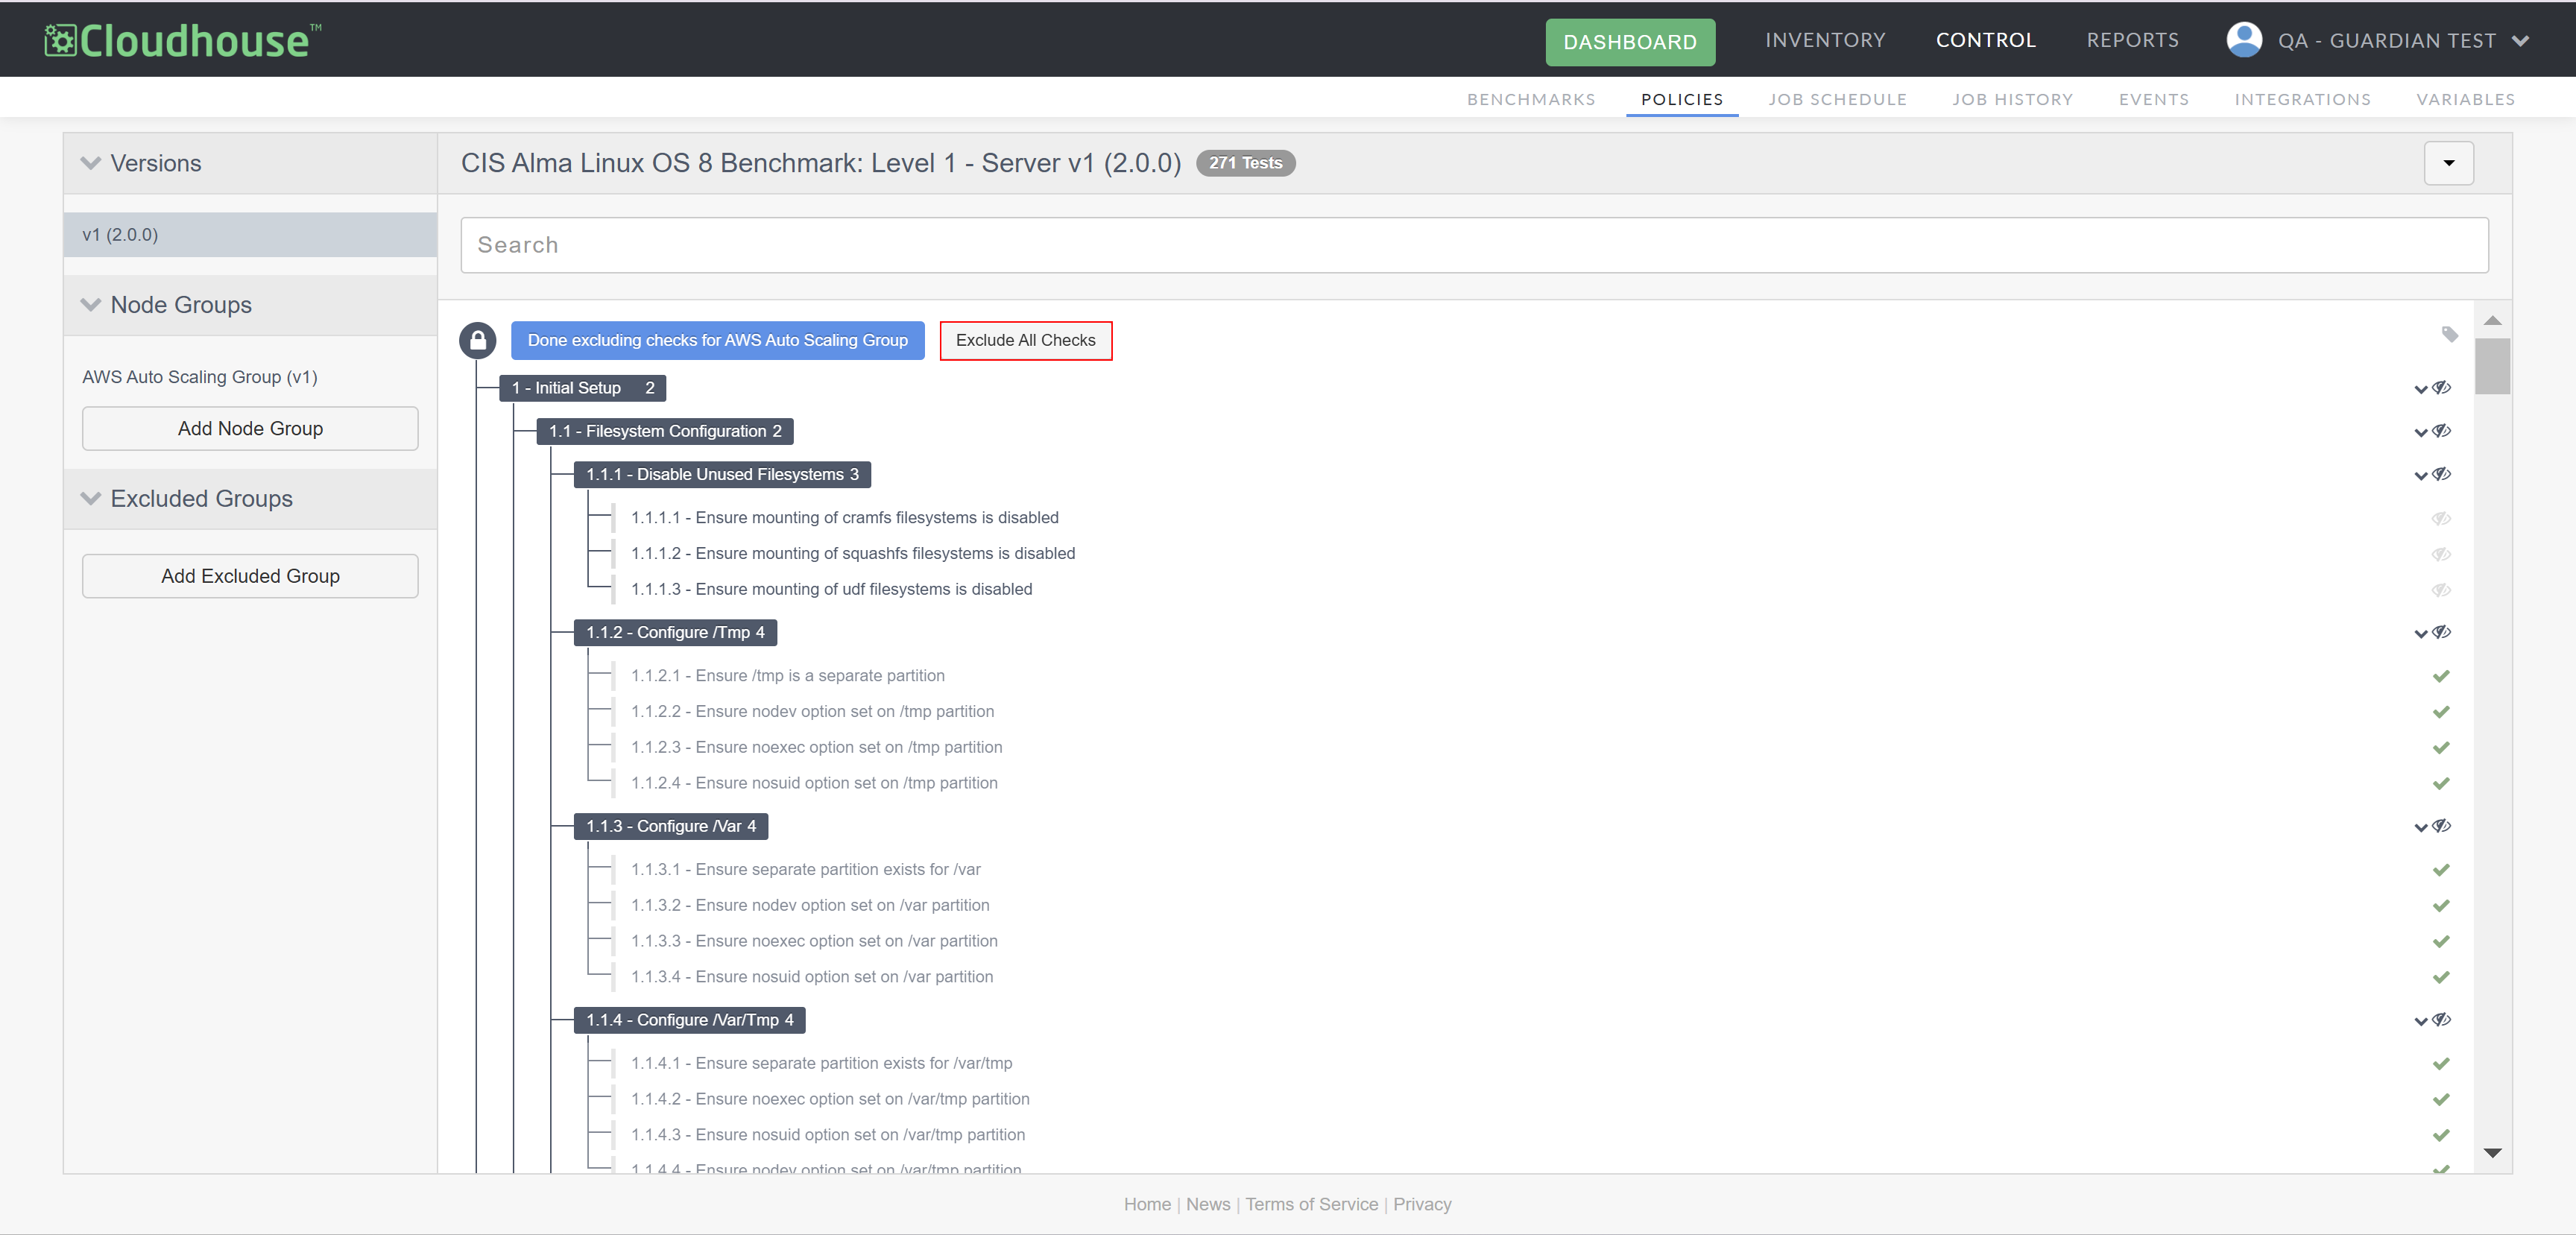Open the Home footer link
This screenshot has width=2576, height=1235.
1147,1204
